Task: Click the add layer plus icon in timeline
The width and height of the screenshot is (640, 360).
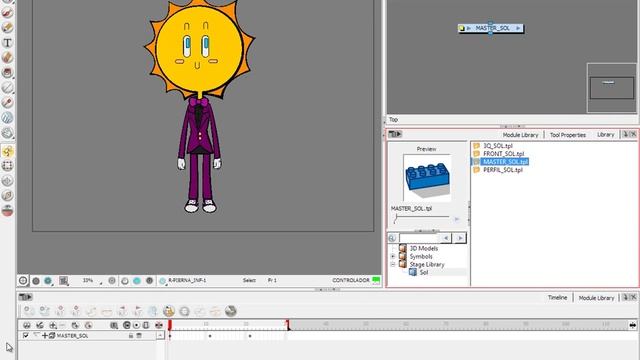Action: click(53, 325)
